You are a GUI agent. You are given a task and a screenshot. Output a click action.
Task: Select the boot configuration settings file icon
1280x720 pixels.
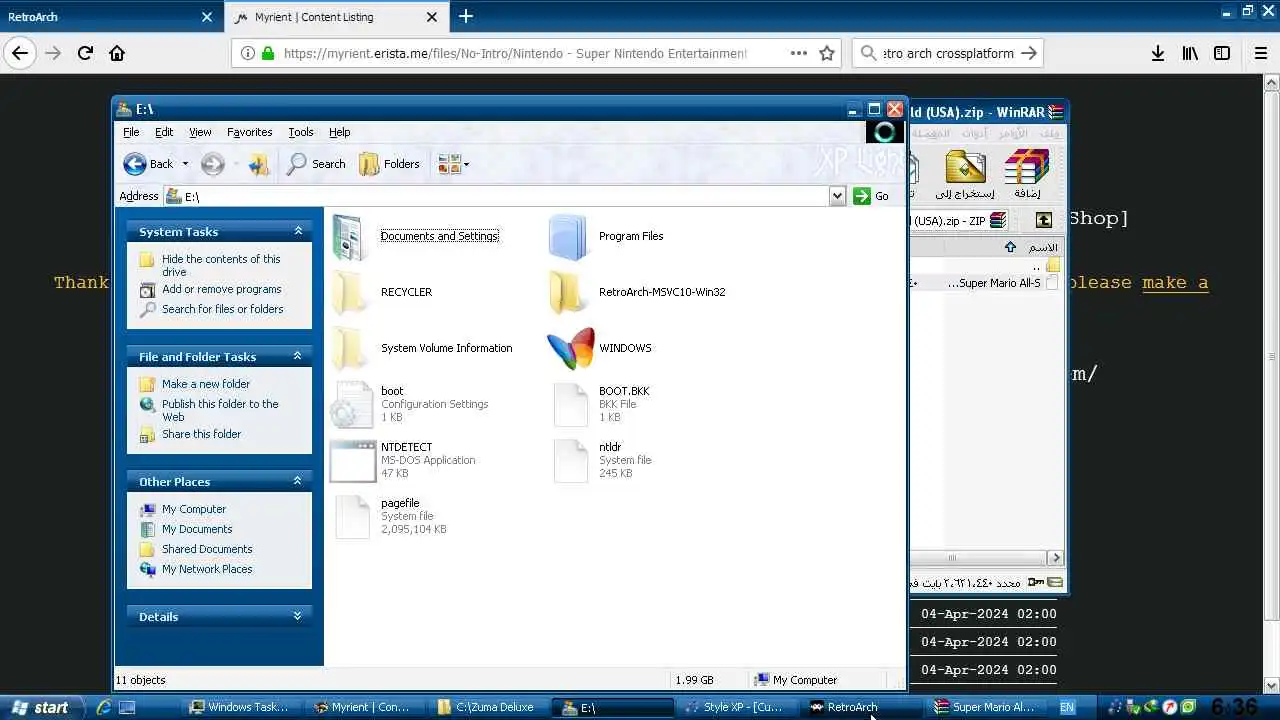click(351, 404)
